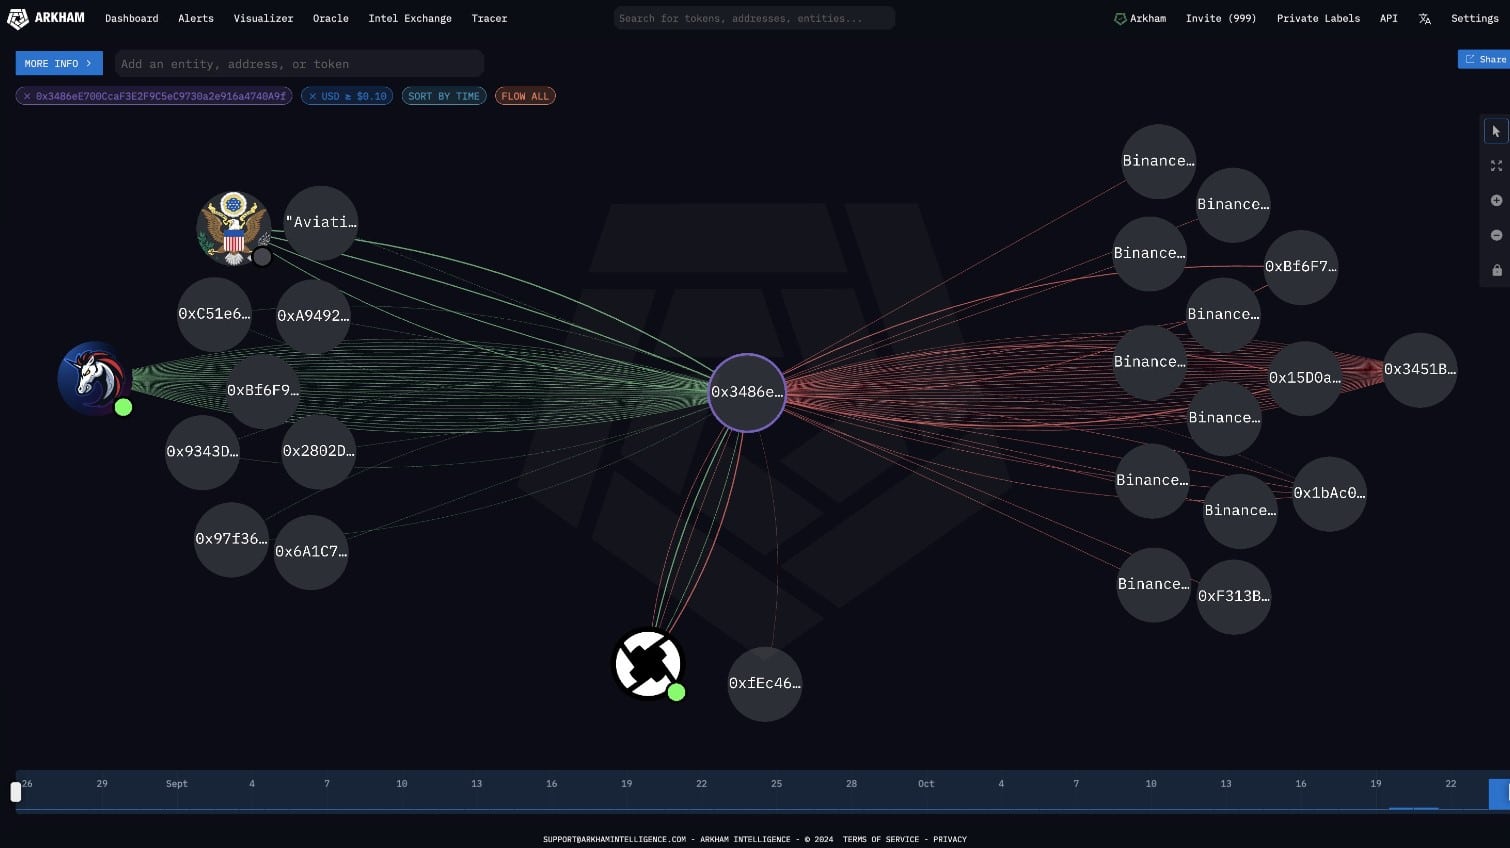Navigate to Intel Exchange
Screen dimensions: 1510x848
[410, 19]
